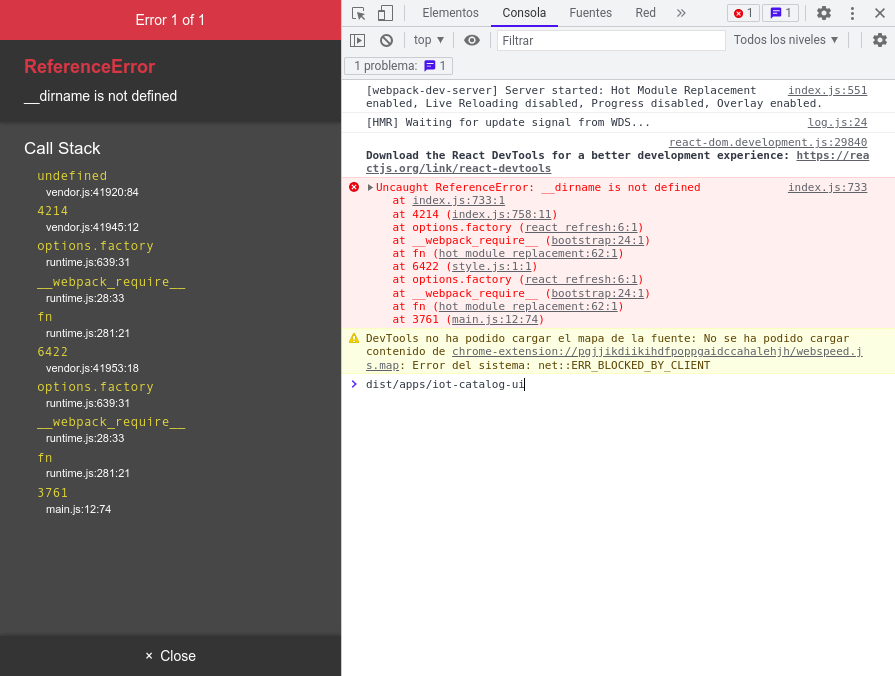Toggle the 1 problema badge
895x676 pixels.
(x=396, y=64)
